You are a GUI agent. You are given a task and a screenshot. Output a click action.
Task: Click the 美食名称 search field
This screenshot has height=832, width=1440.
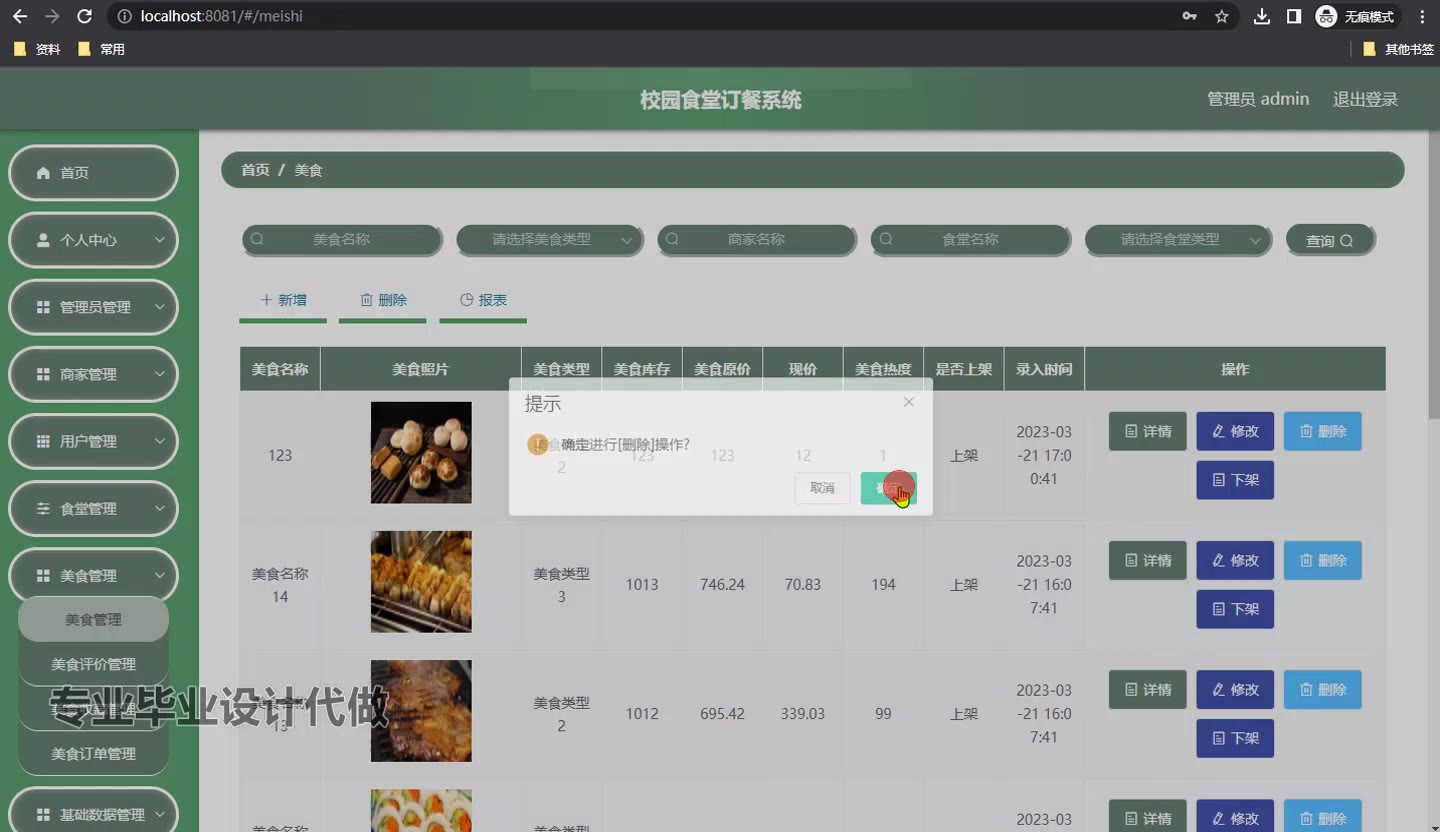click(x=342, y=239)
